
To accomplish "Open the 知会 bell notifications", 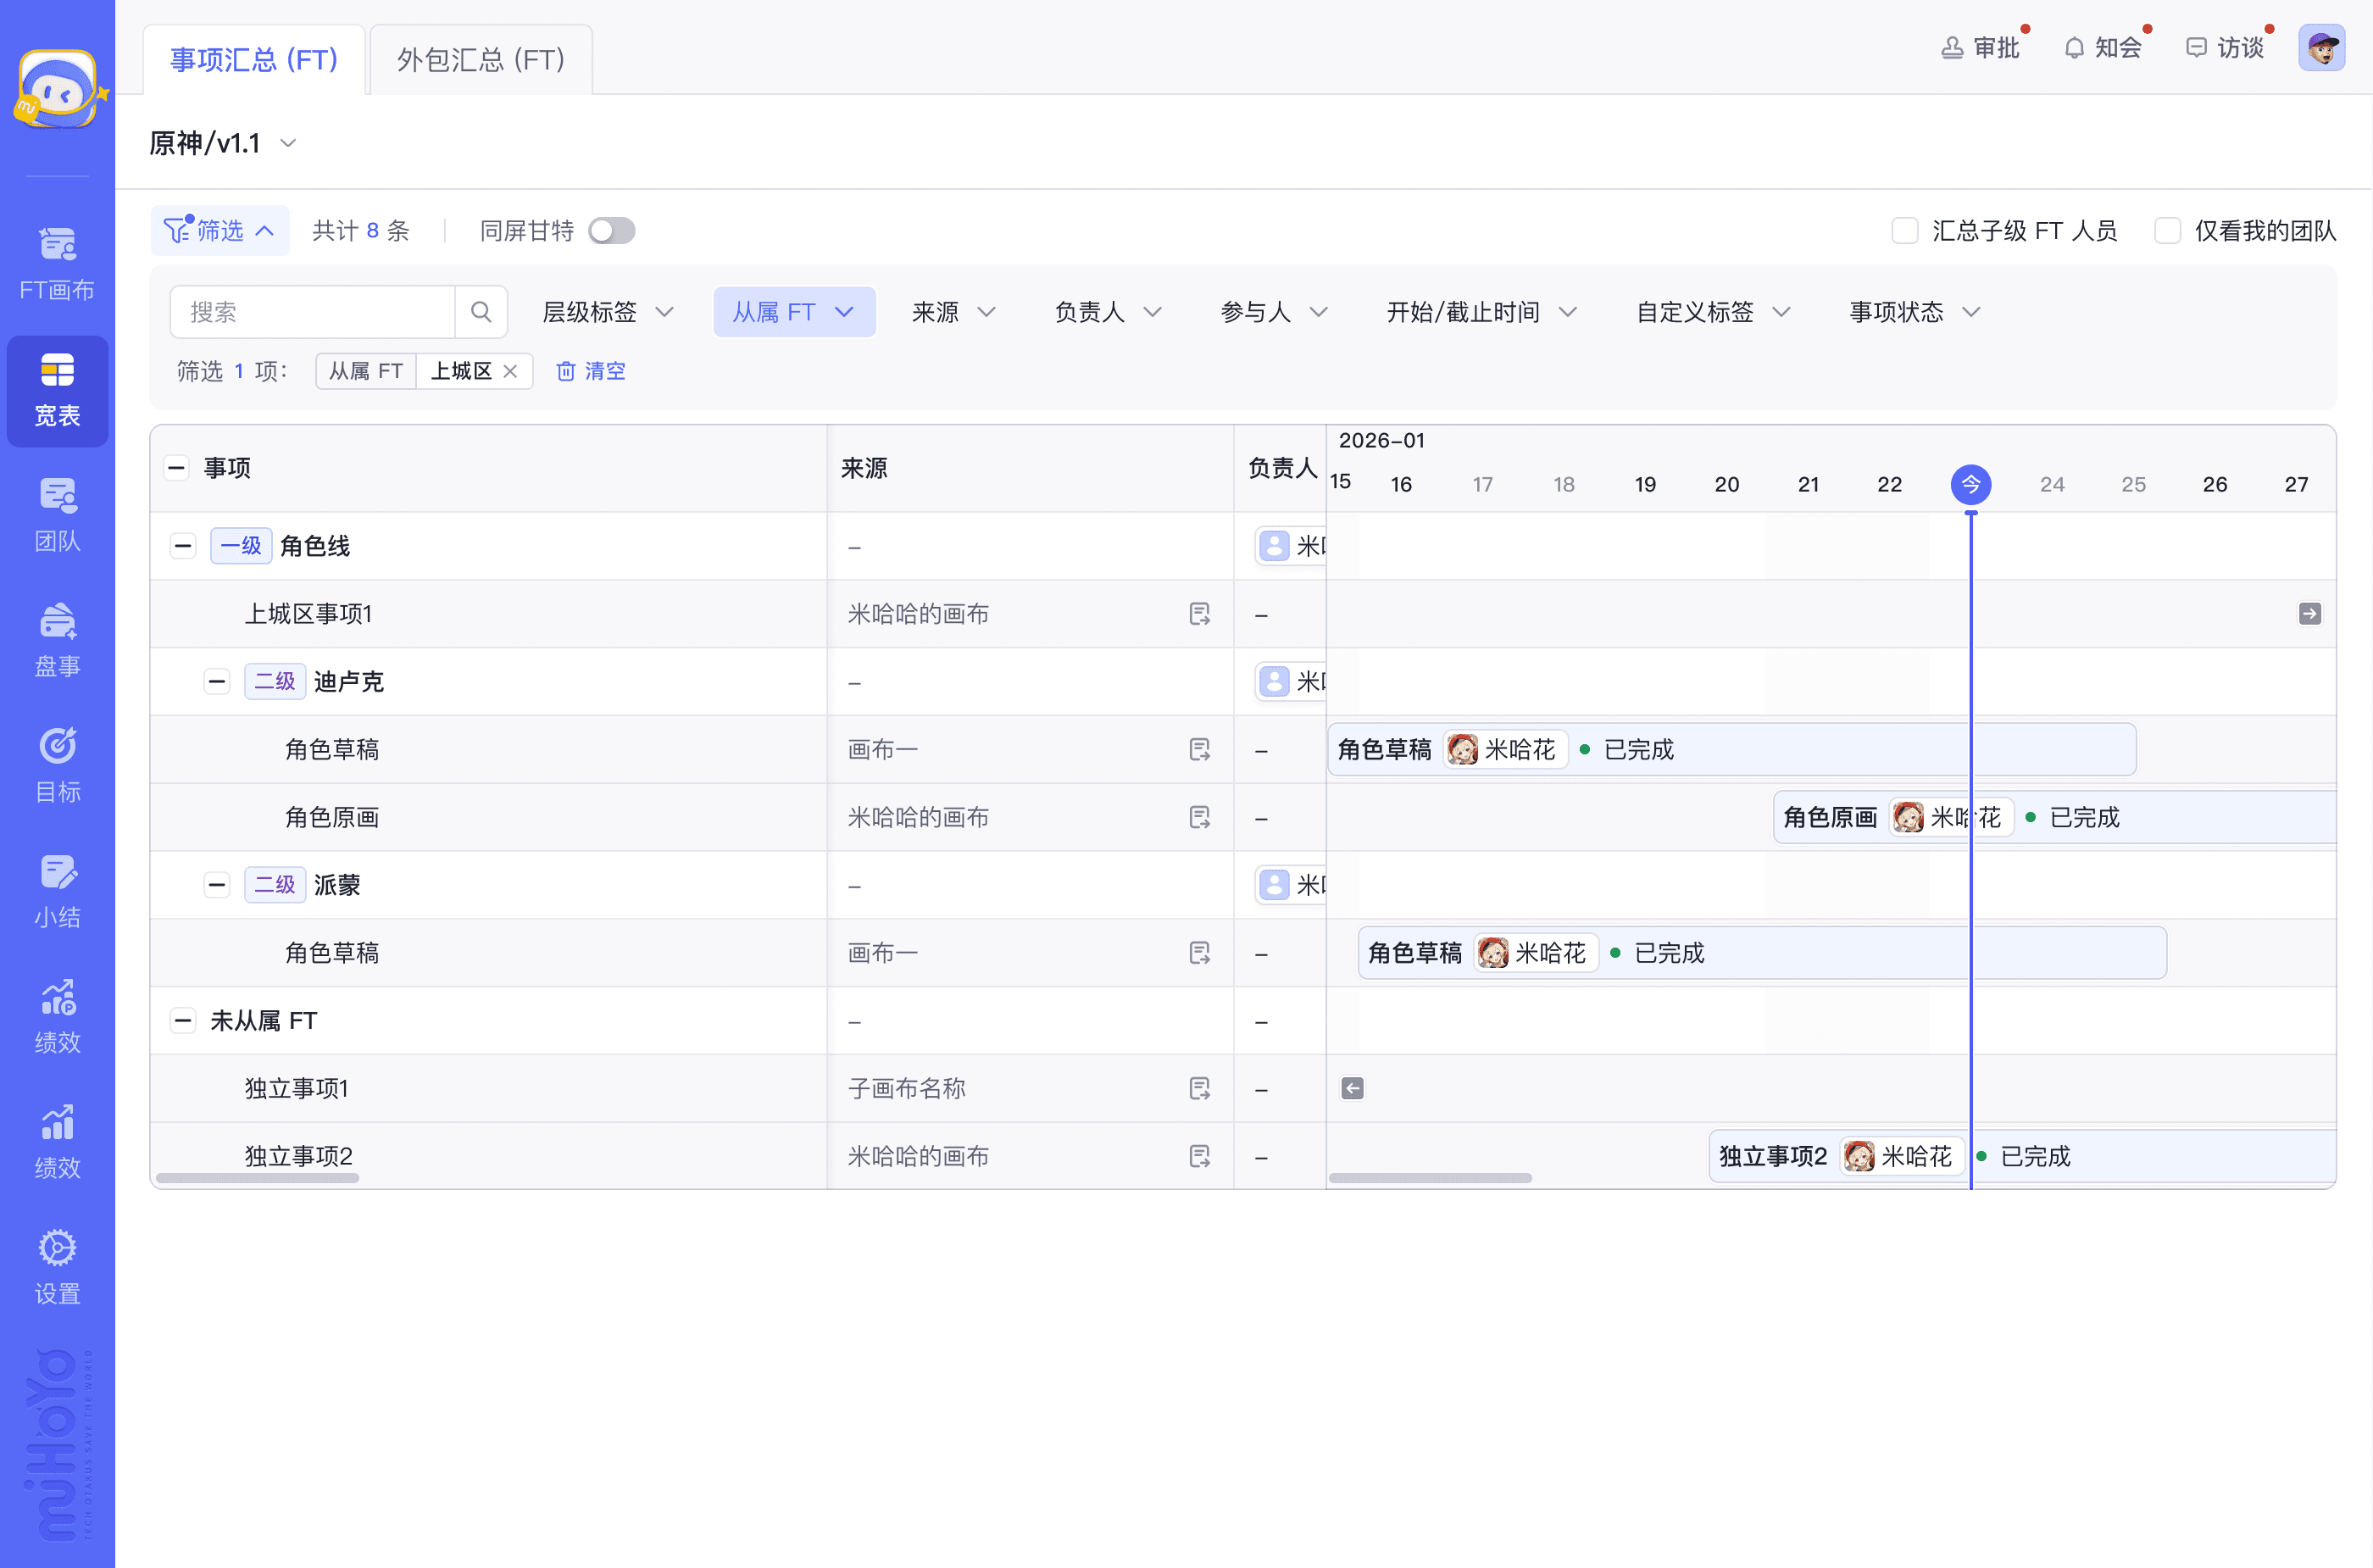I will (2104, 48).
